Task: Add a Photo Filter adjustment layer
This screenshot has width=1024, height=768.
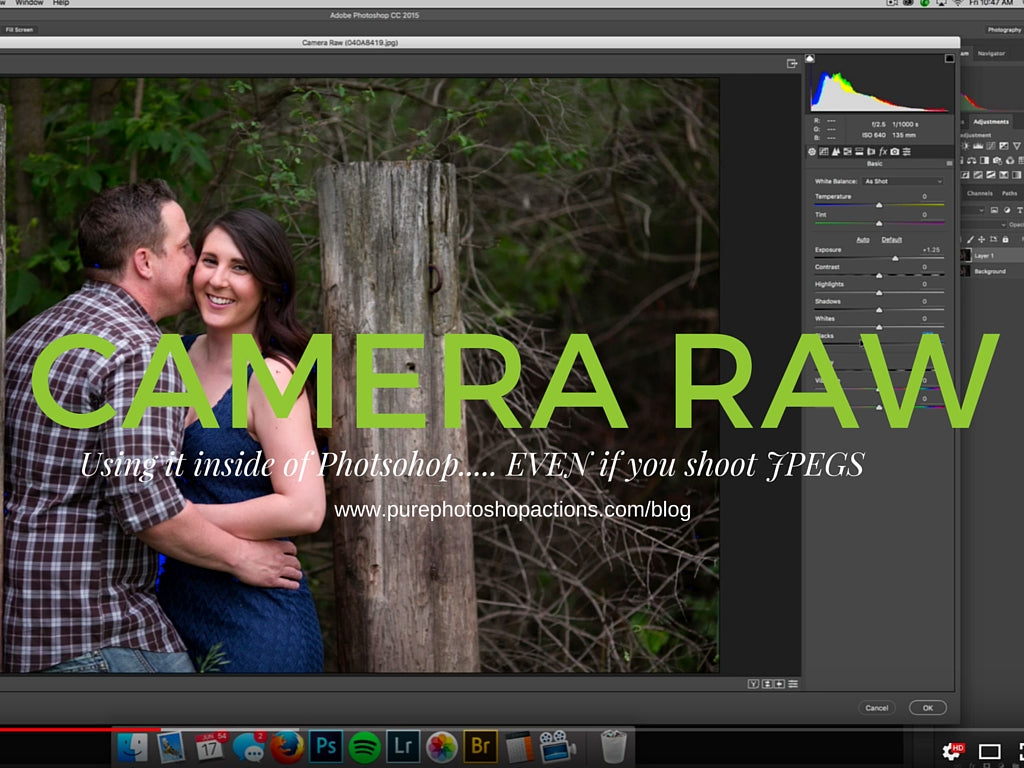Action: pos(997,161)
